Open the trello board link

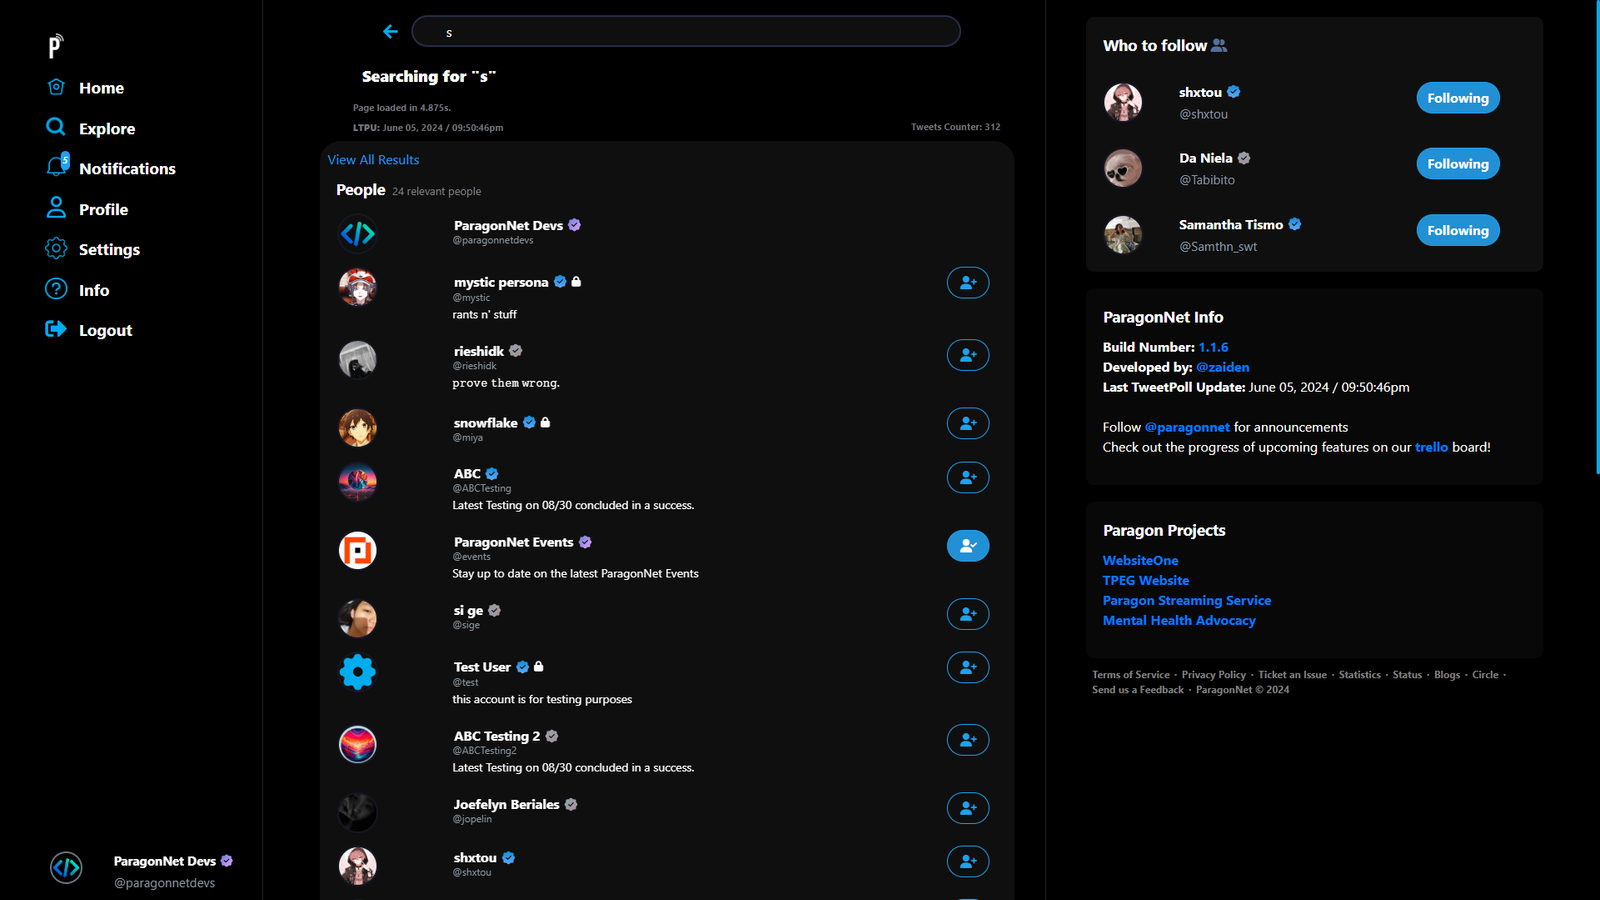click(1431, 447)
